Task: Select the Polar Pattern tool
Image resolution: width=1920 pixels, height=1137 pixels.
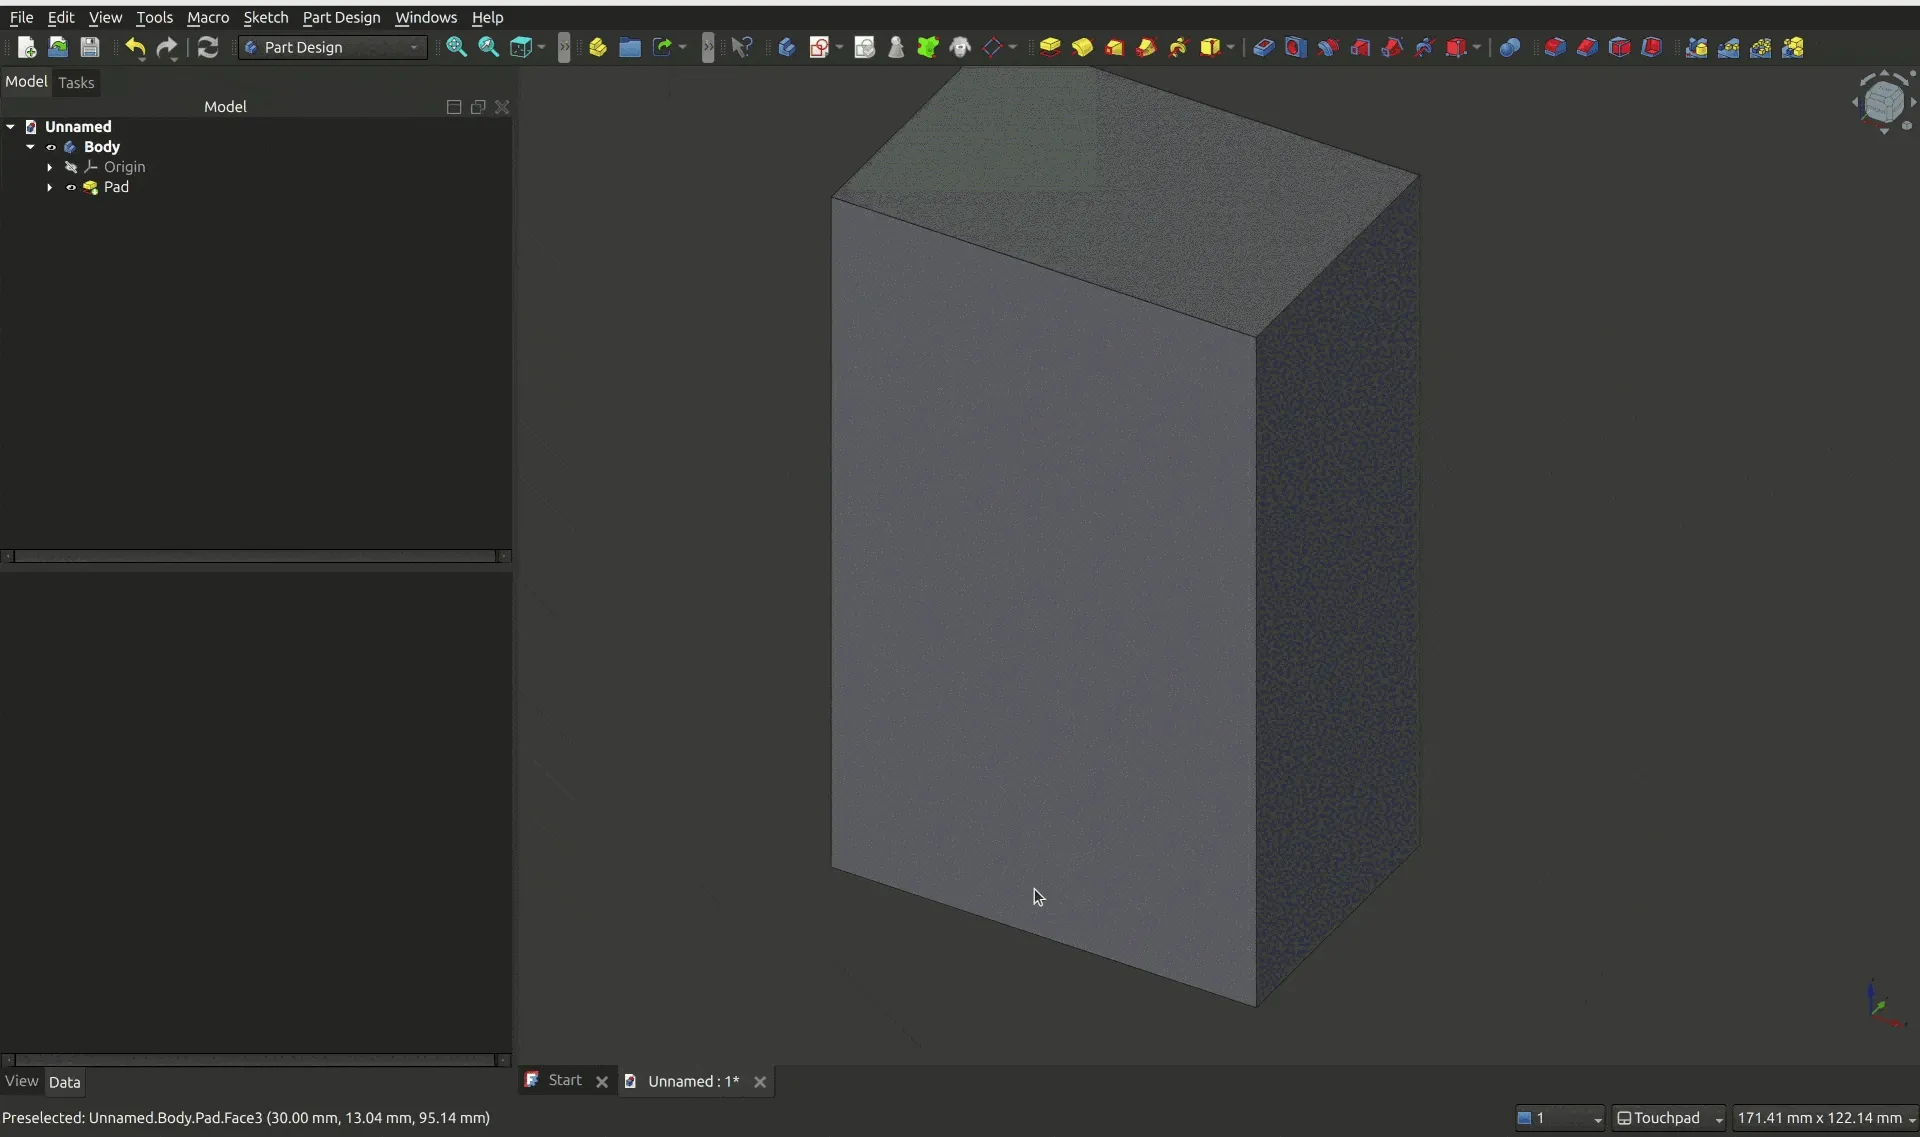Action: pyautogui.click(x=1761, y=47)
